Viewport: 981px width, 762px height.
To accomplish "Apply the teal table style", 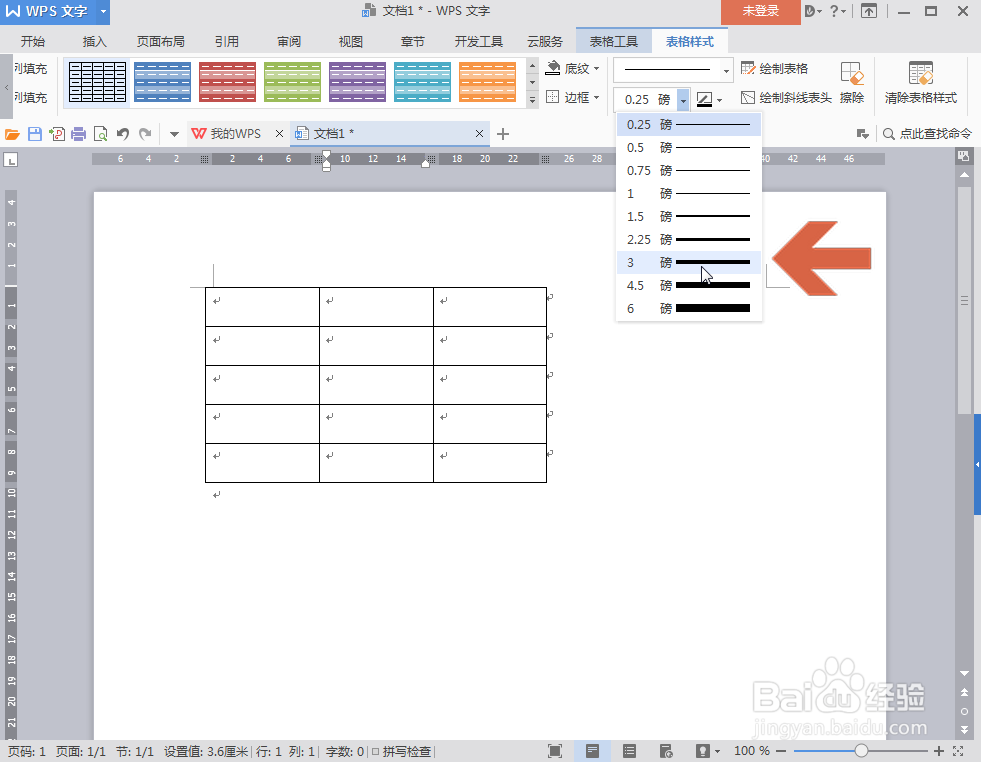I will coord(422,82).
